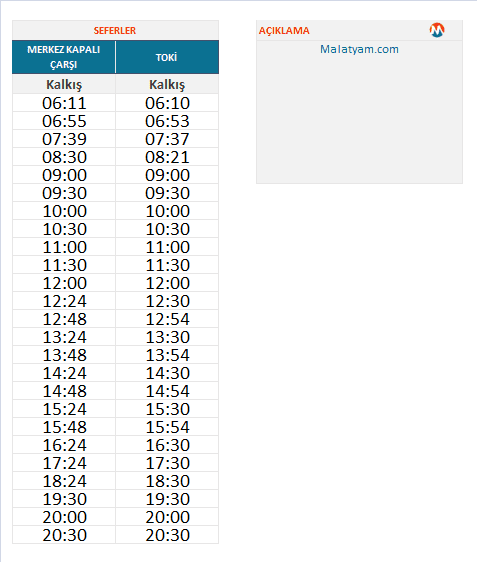
Task: Click the 17:30 departure cell
Action: click(167, 463)
